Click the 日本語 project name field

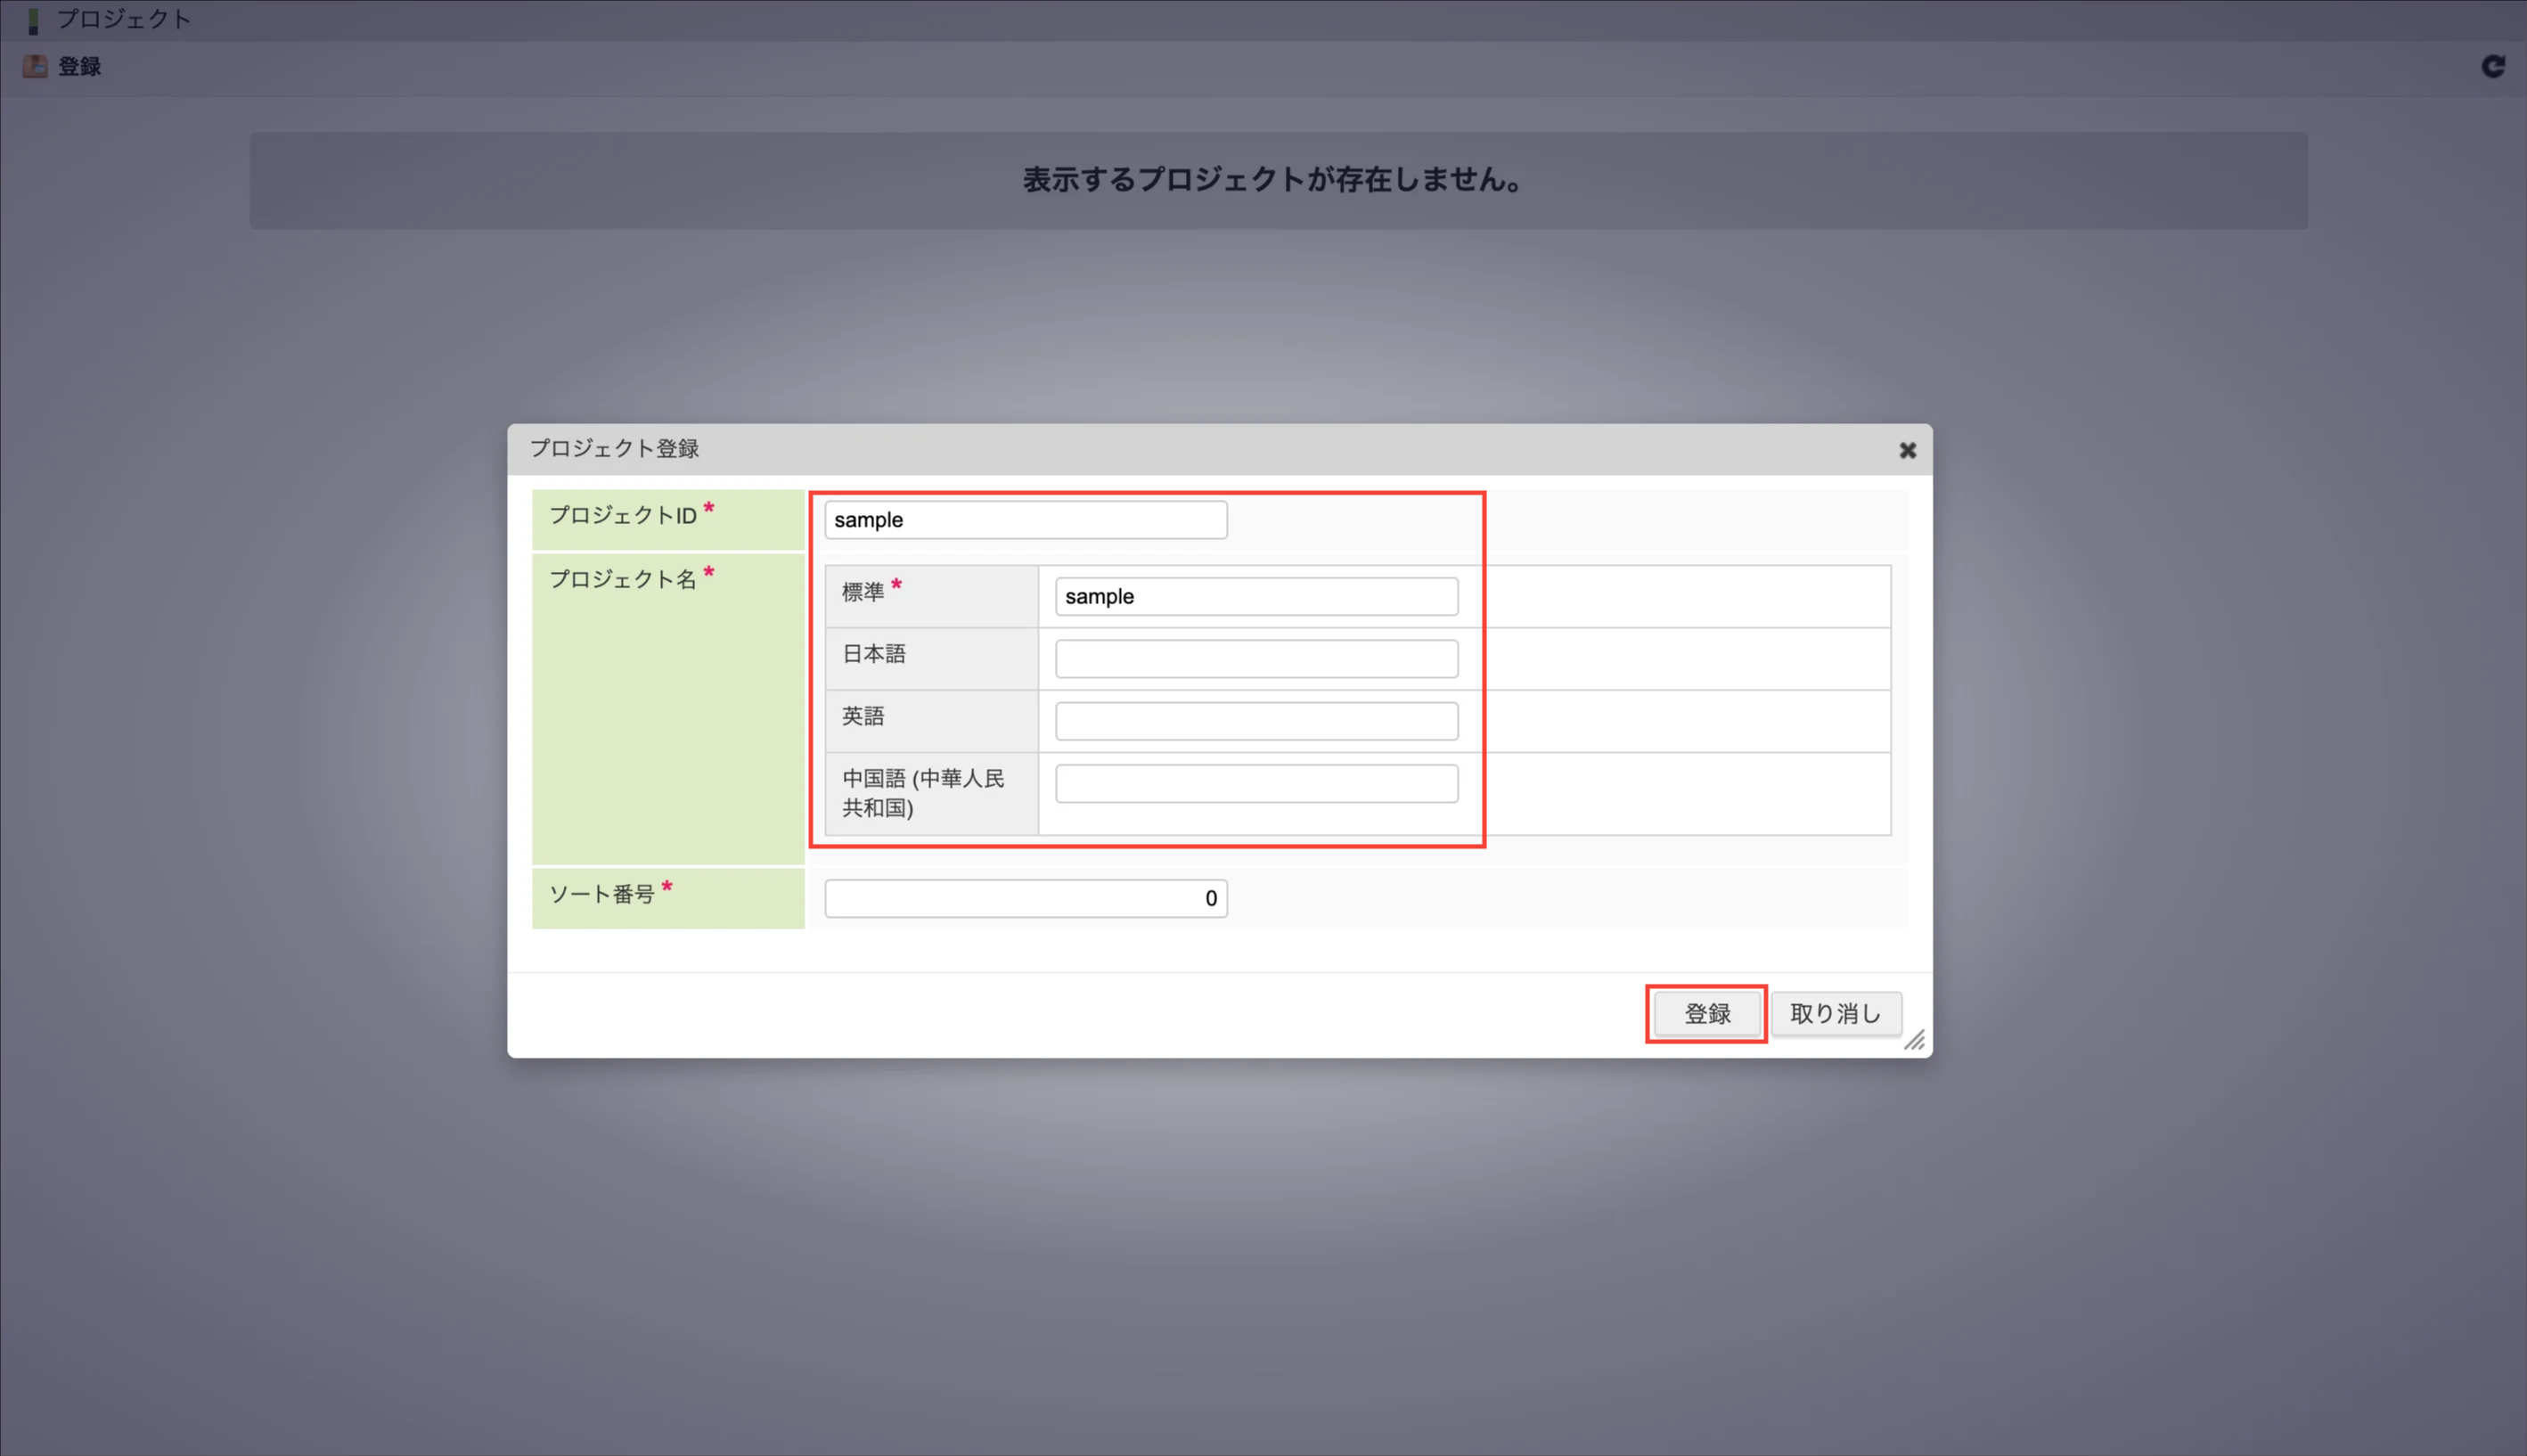click(x=1256, y=659)
